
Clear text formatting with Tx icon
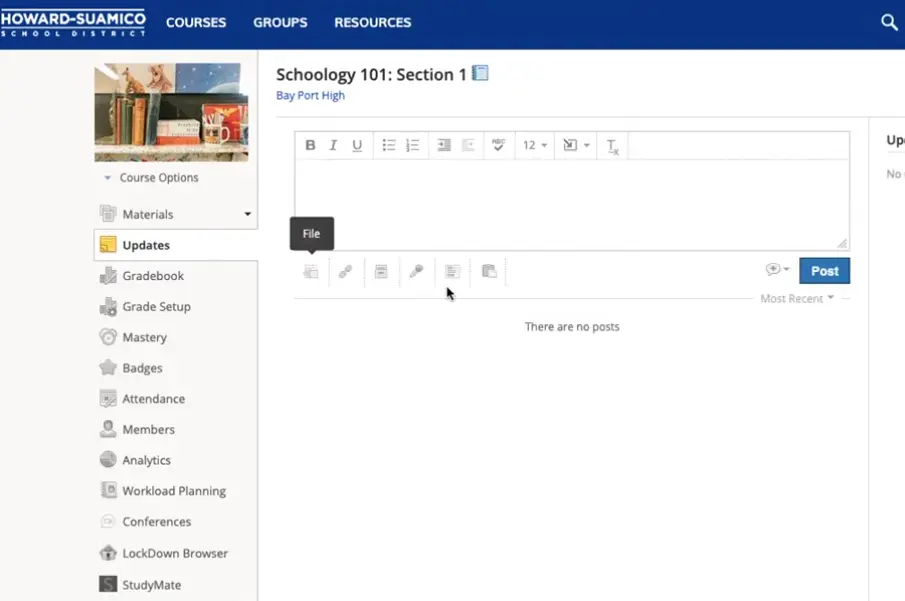pyautogui.click(x=612, y=147)
